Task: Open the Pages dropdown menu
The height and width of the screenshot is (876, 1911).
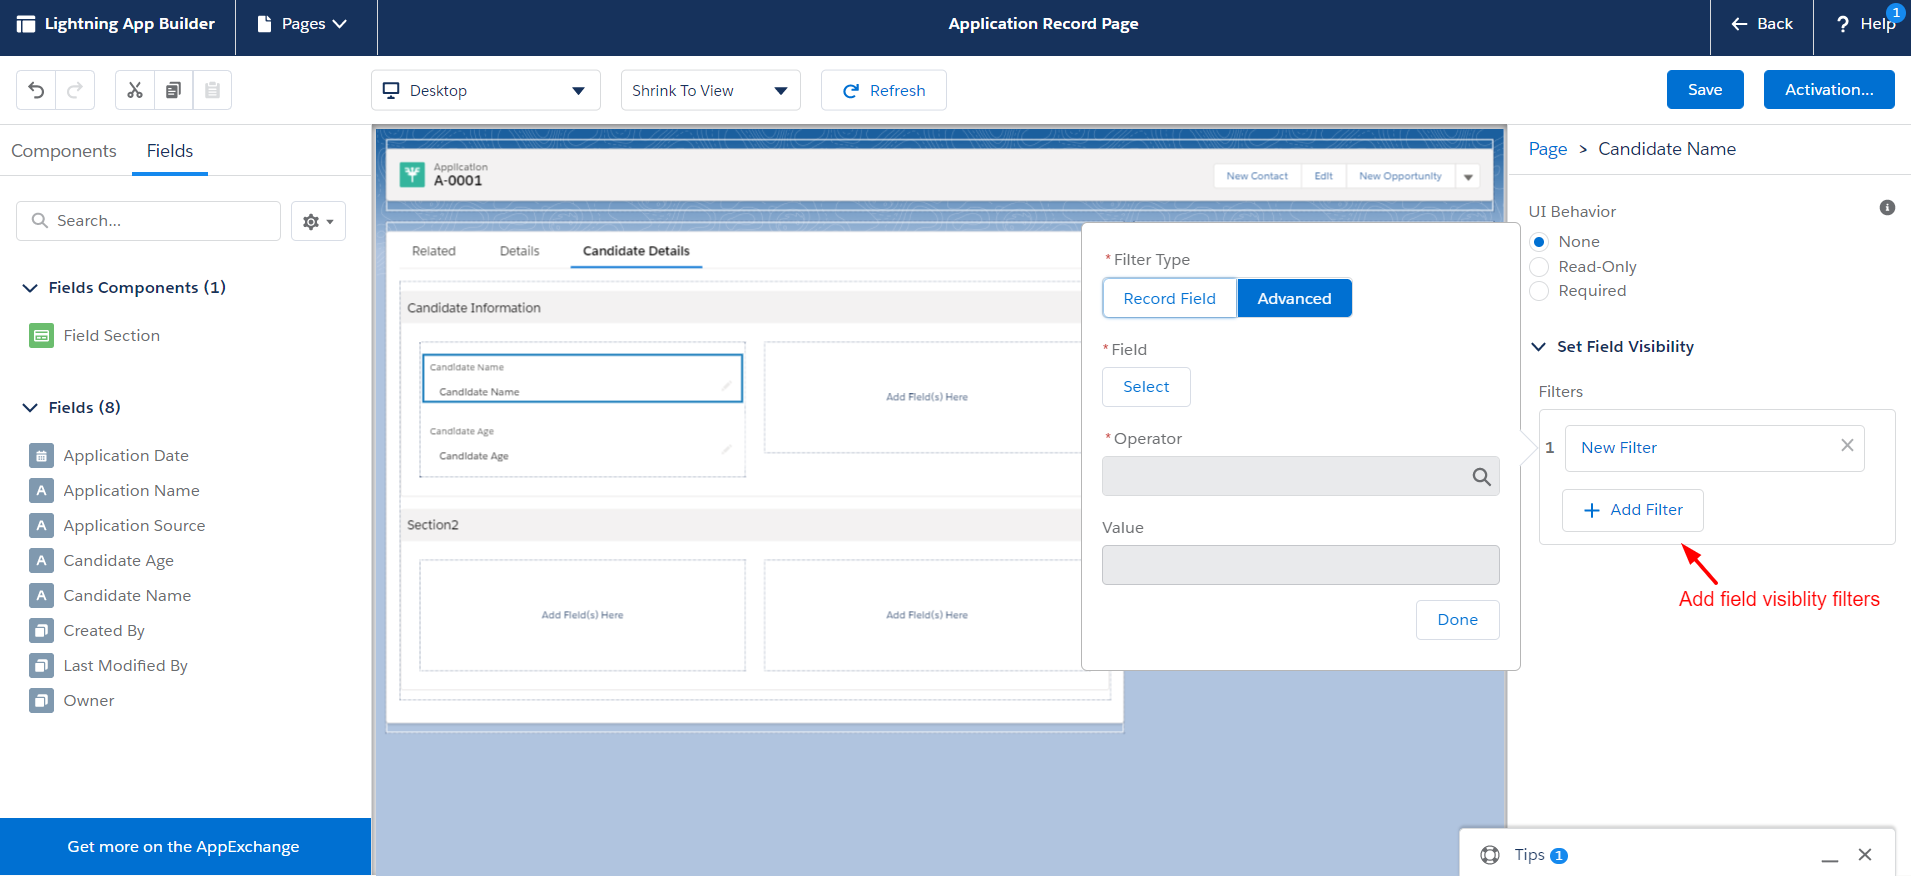Action: pyautogui.click(x=303, y=24)
